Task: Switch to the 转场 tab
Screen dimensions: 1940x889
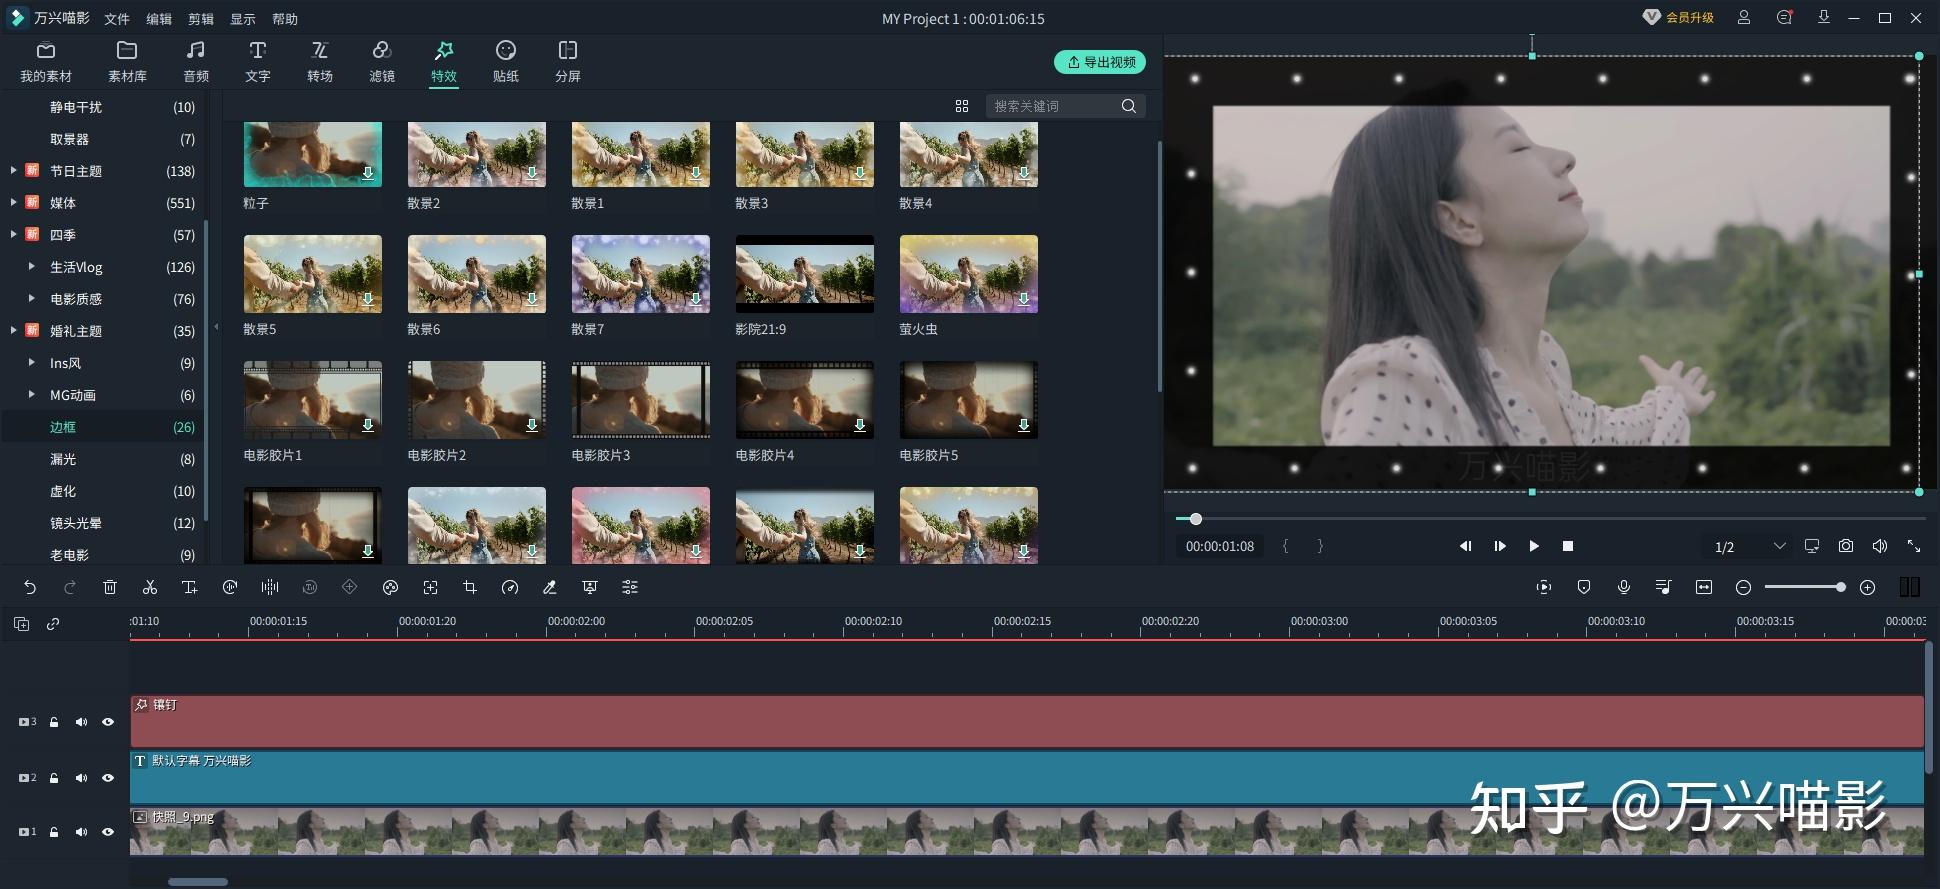Action: pyautogui.click(x=320, y=62)
